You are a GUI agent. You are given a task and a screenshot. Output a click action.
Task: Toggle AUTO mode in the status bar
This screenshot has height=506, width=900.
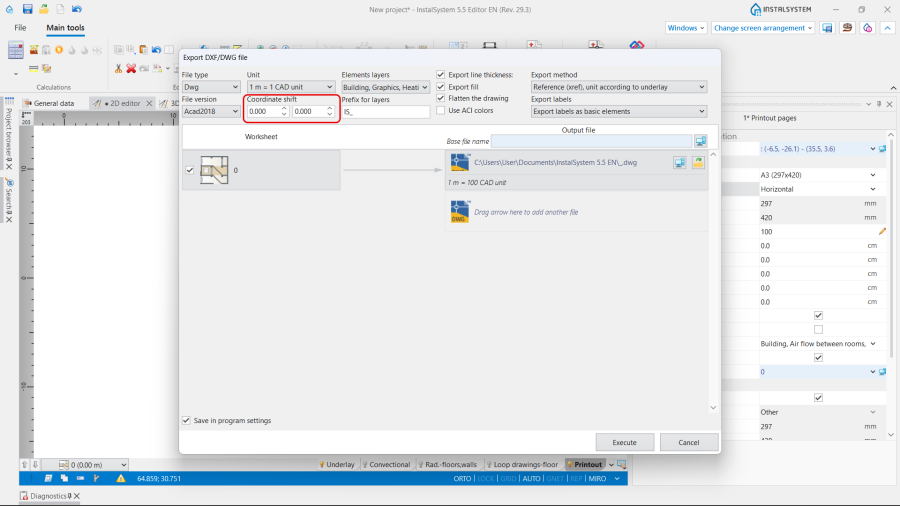coord(531,478)
